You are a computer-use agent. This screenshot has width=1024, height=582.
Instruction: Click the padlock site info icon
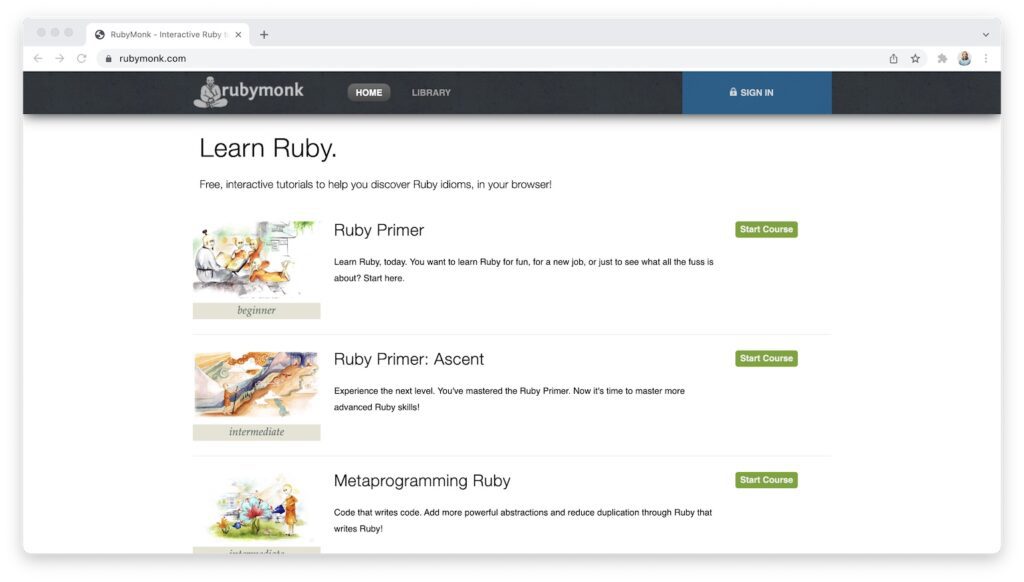click(108, 58)
